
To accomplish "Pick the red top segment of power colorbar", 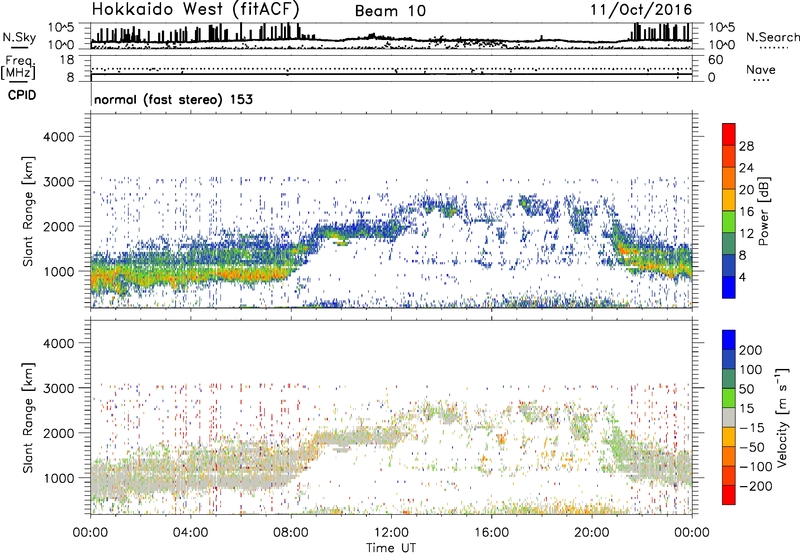I will coord(729,134).
